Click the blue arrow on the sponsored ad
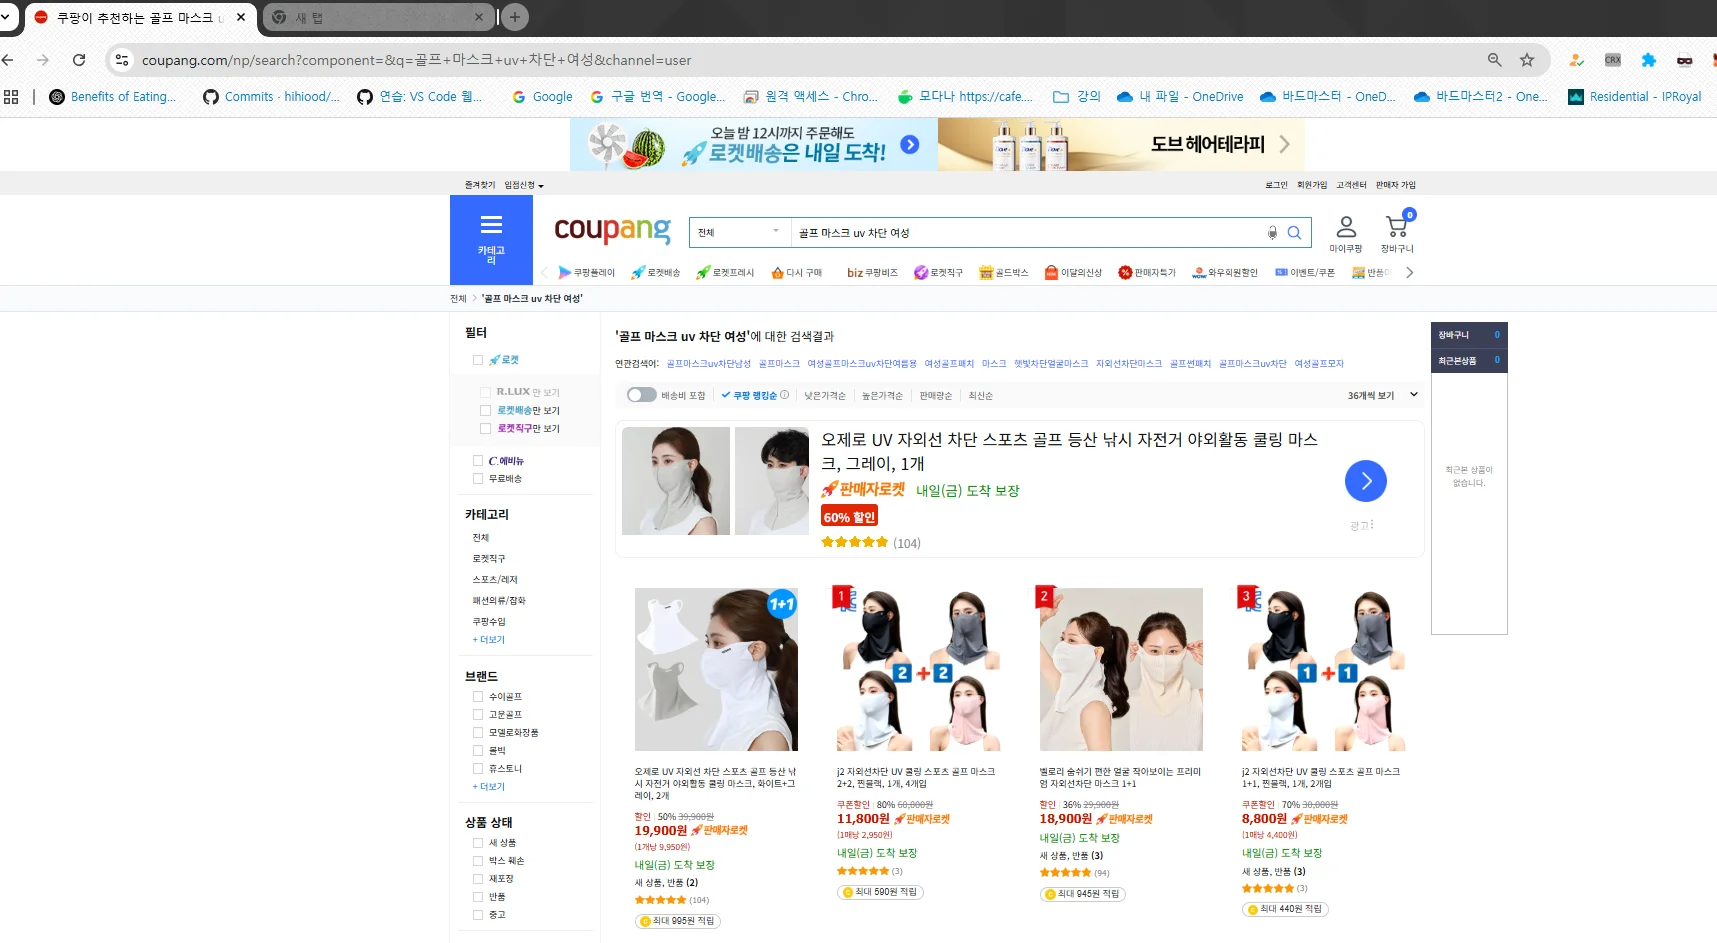The image size is (1717, 943). (1365, 481)
